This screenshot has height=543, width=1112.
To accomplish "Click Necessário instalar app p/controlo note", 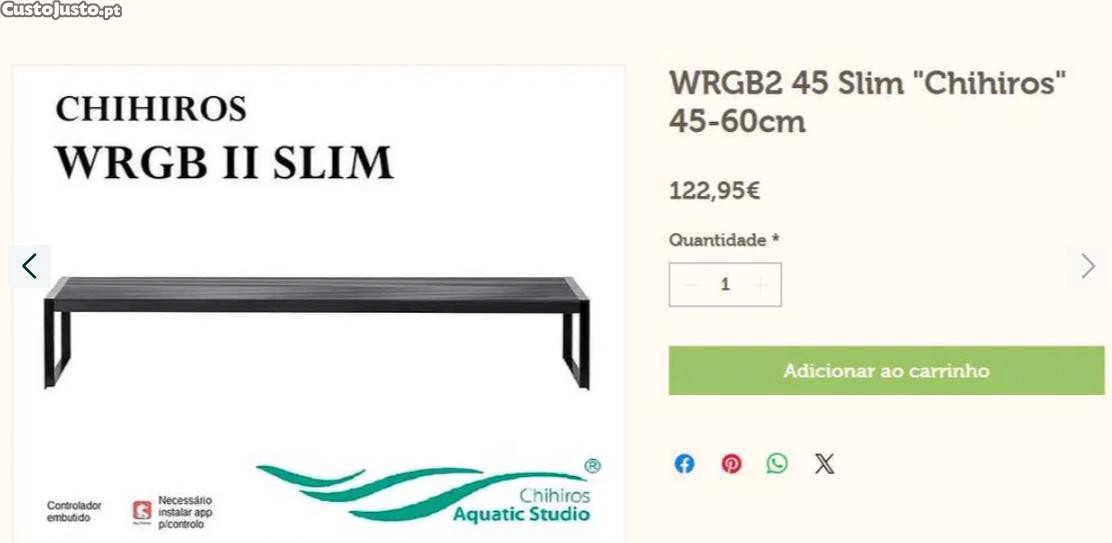I will pyautogui.click(x=185, y=512).
